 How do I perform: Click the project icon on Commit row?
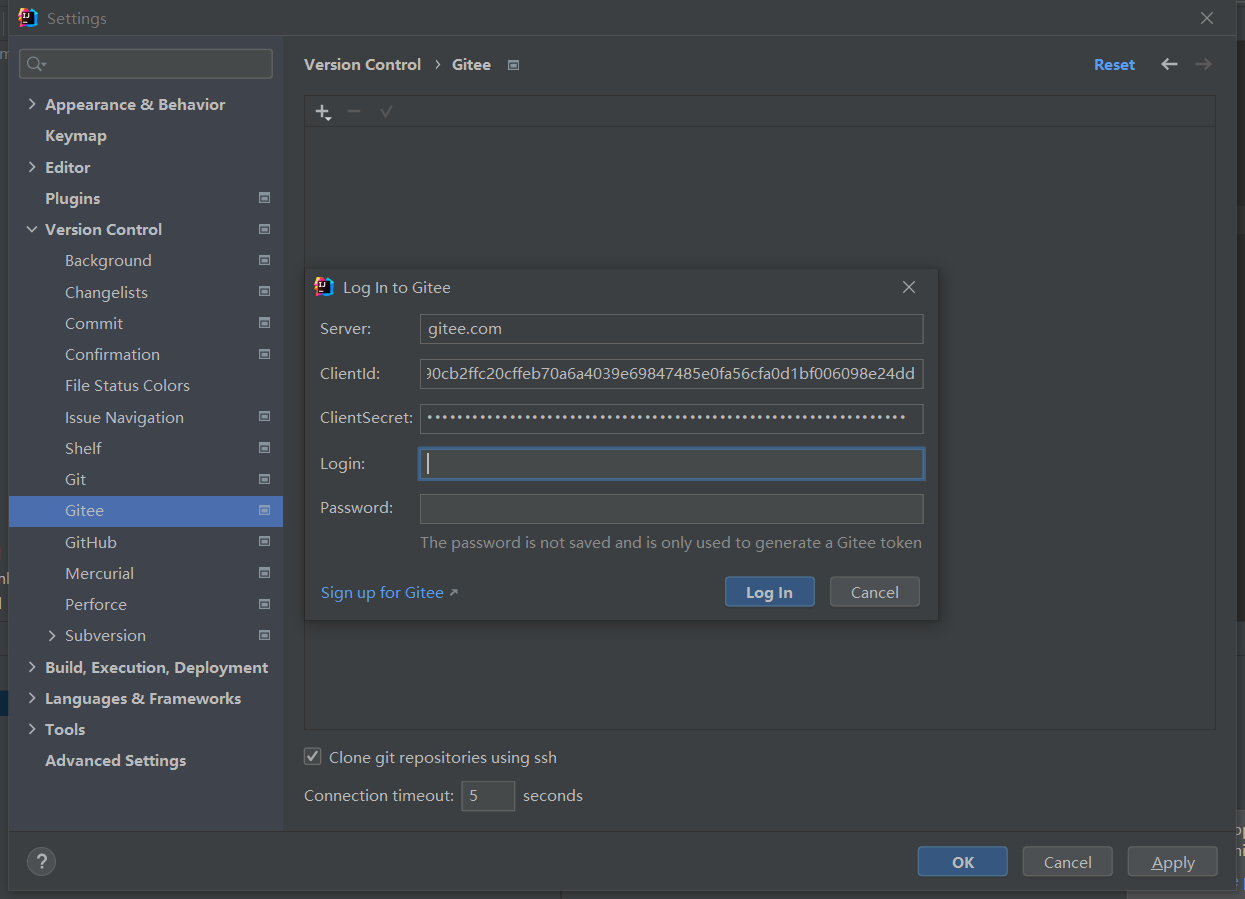tap(264, 323)
